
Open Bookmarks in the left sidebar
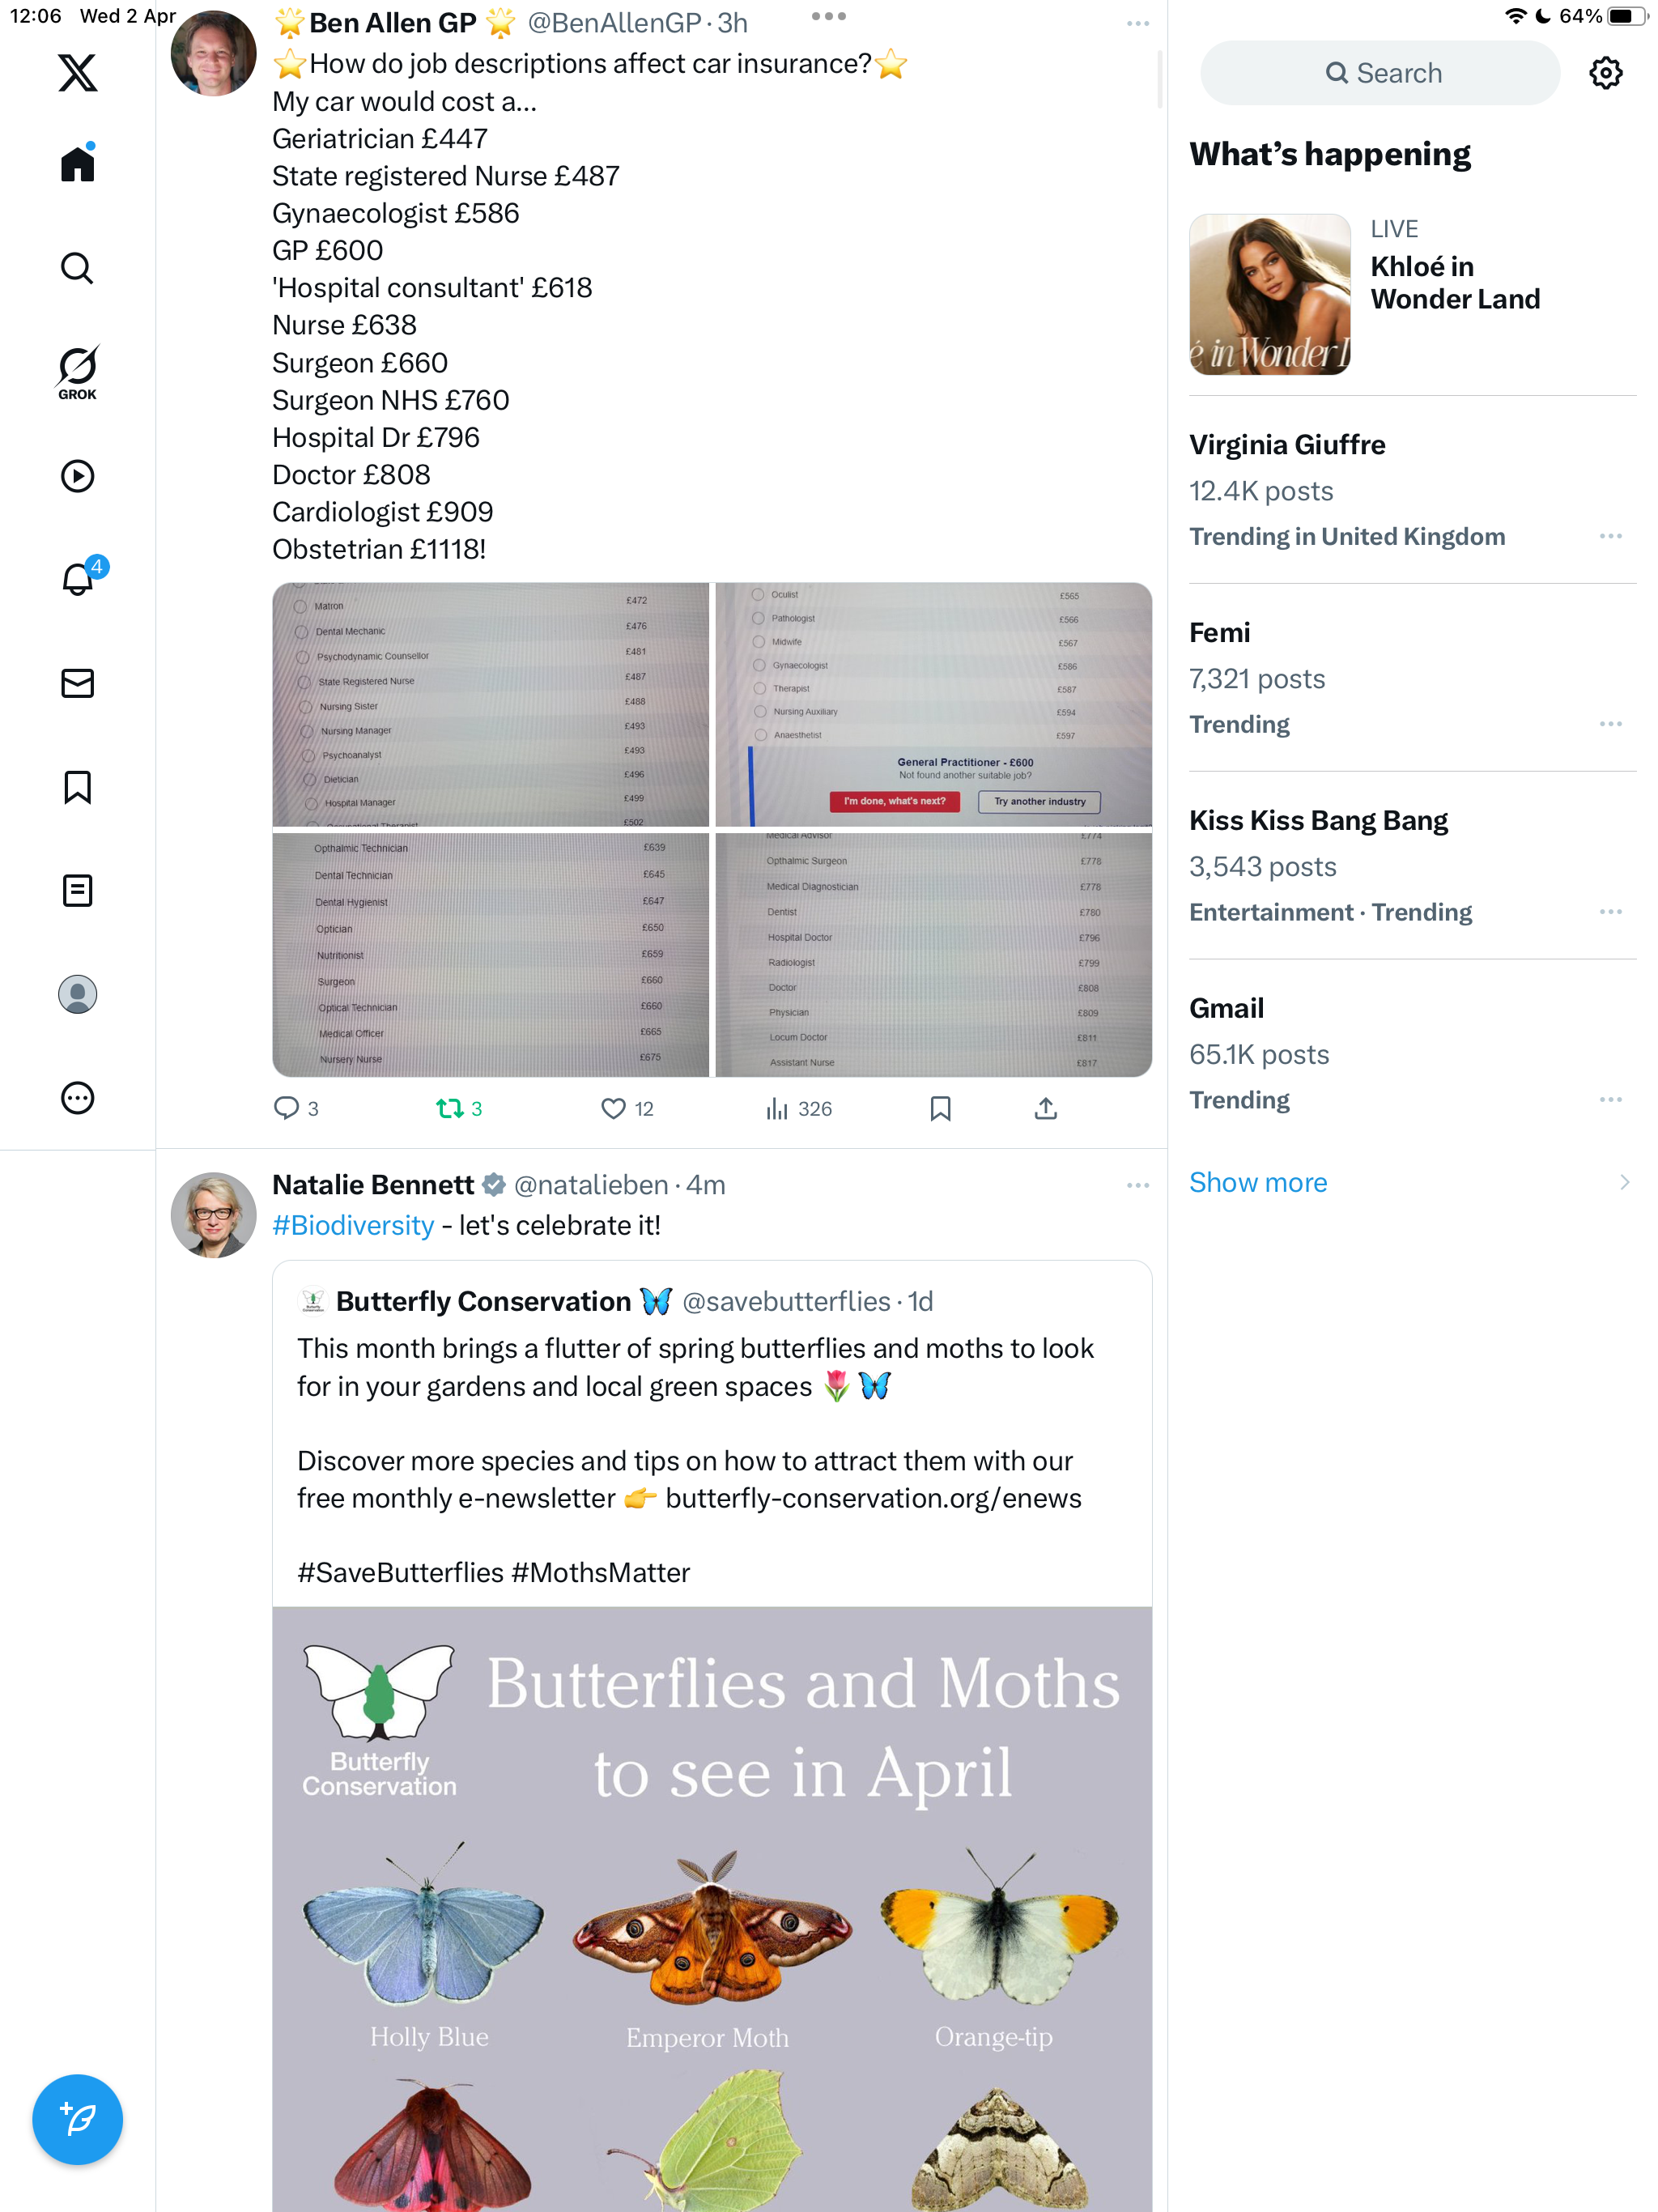(77, 787)
